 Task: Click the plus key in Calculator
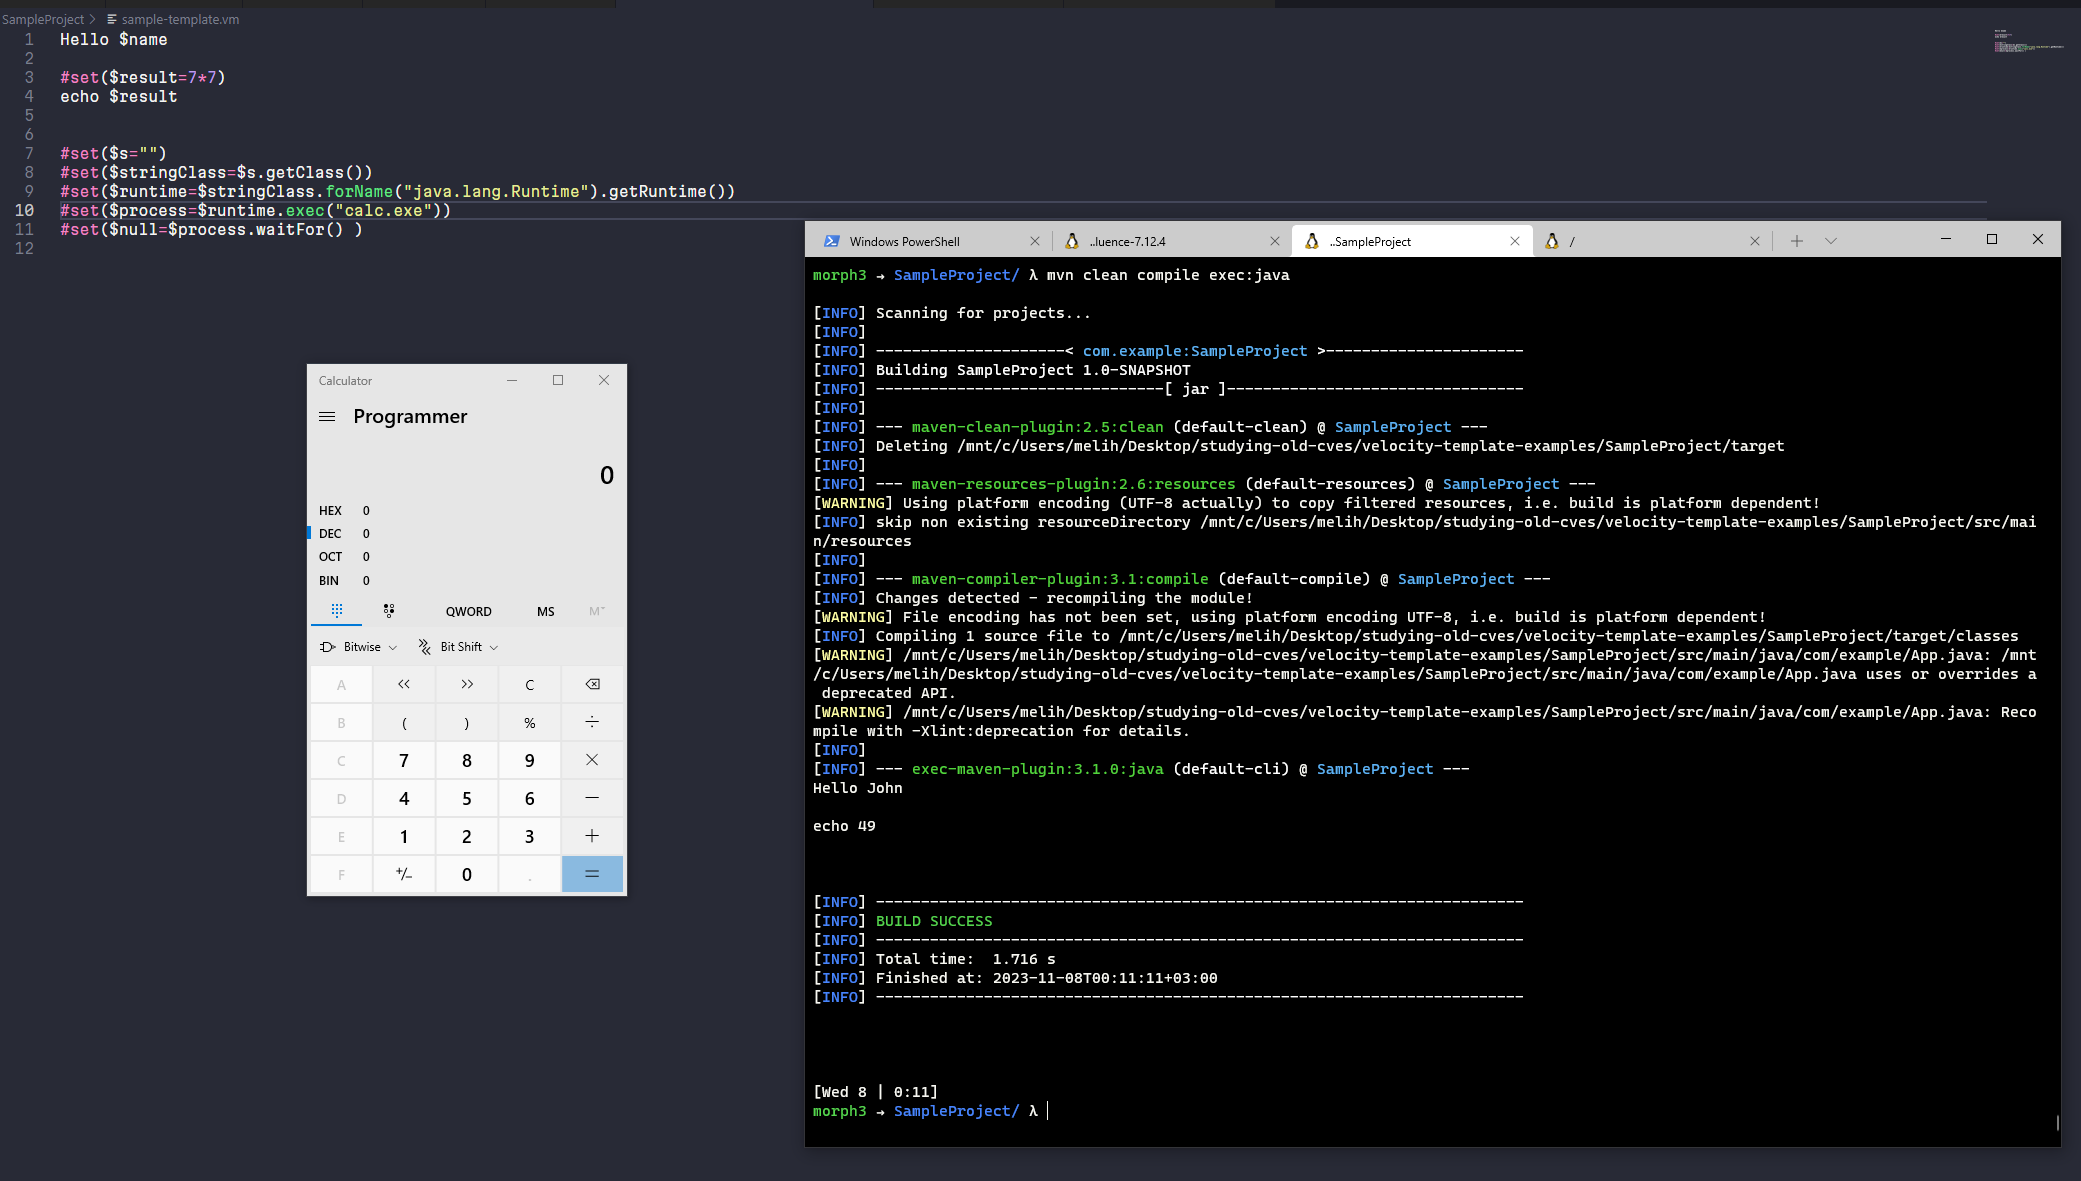tap(592, 837)
